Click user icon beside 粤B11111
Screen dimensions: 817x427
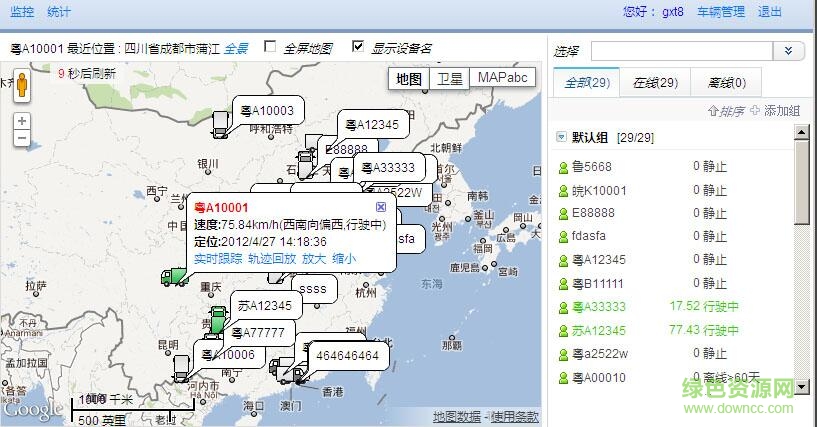(x=563, y=284)
